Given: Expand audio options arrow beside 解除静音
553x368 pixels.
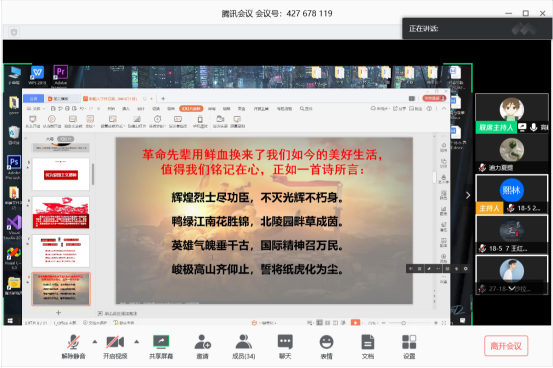Looking at the screenshot, I should click(95, 342).
